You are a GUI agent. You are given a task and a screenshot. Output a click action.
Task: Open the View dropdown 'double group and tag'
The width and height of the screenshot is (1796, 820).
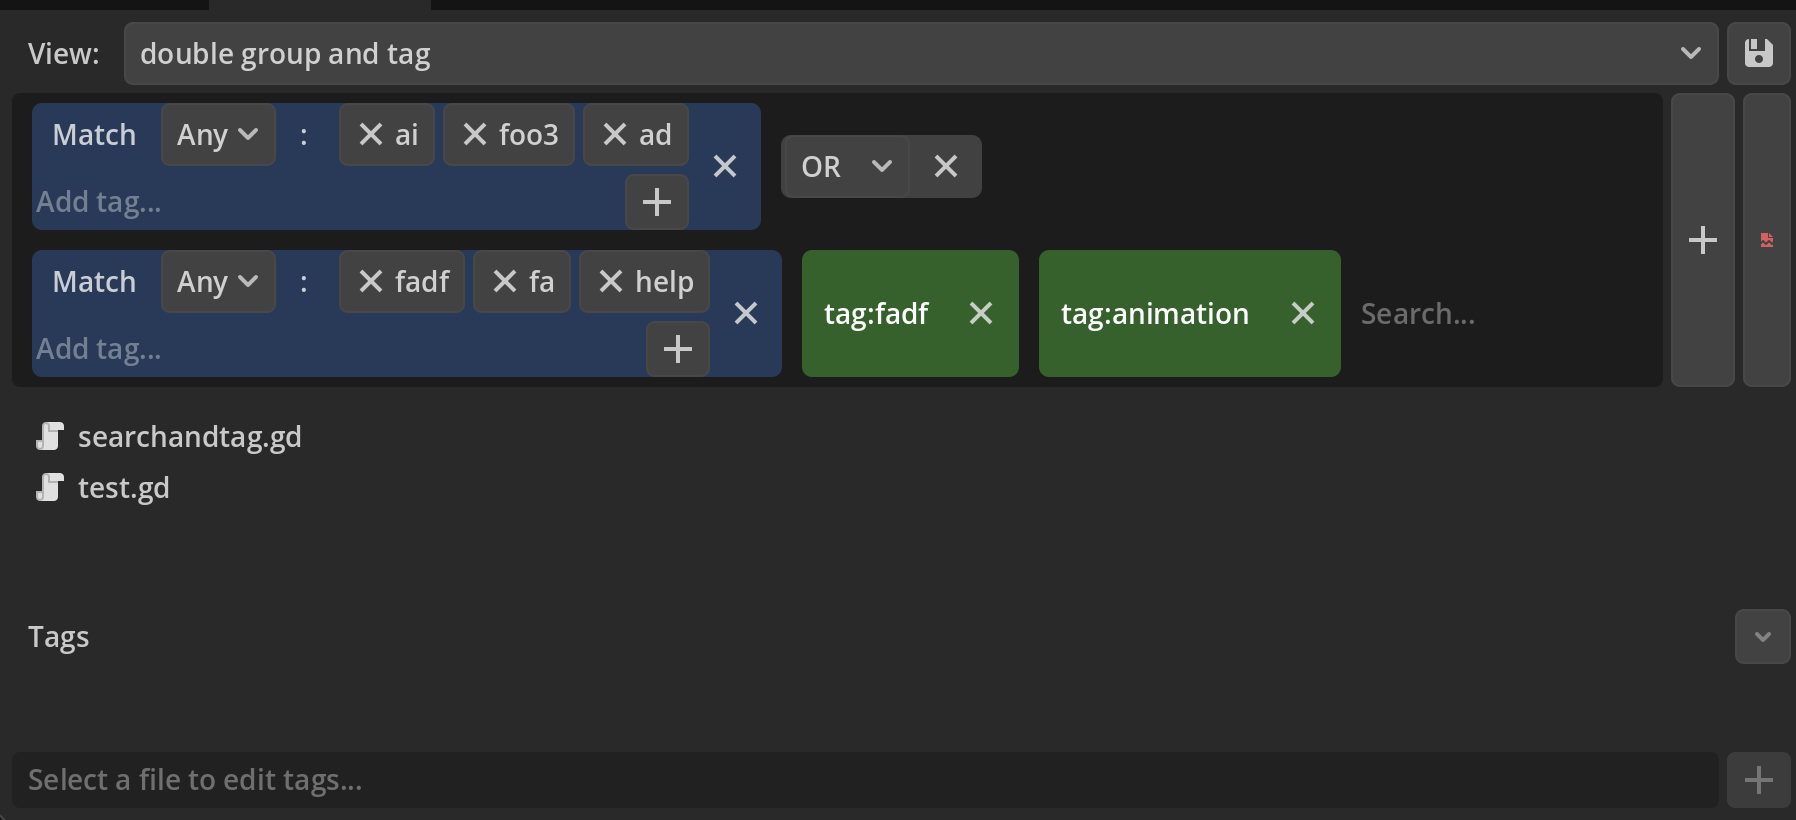pyautogui.click(x=920, y=54)
